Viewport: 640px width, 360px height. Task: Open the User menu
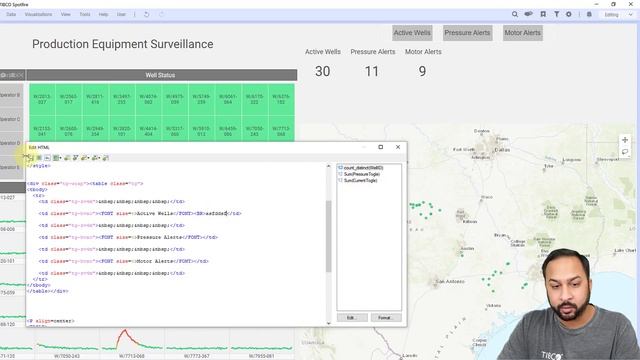pos(121,14)
